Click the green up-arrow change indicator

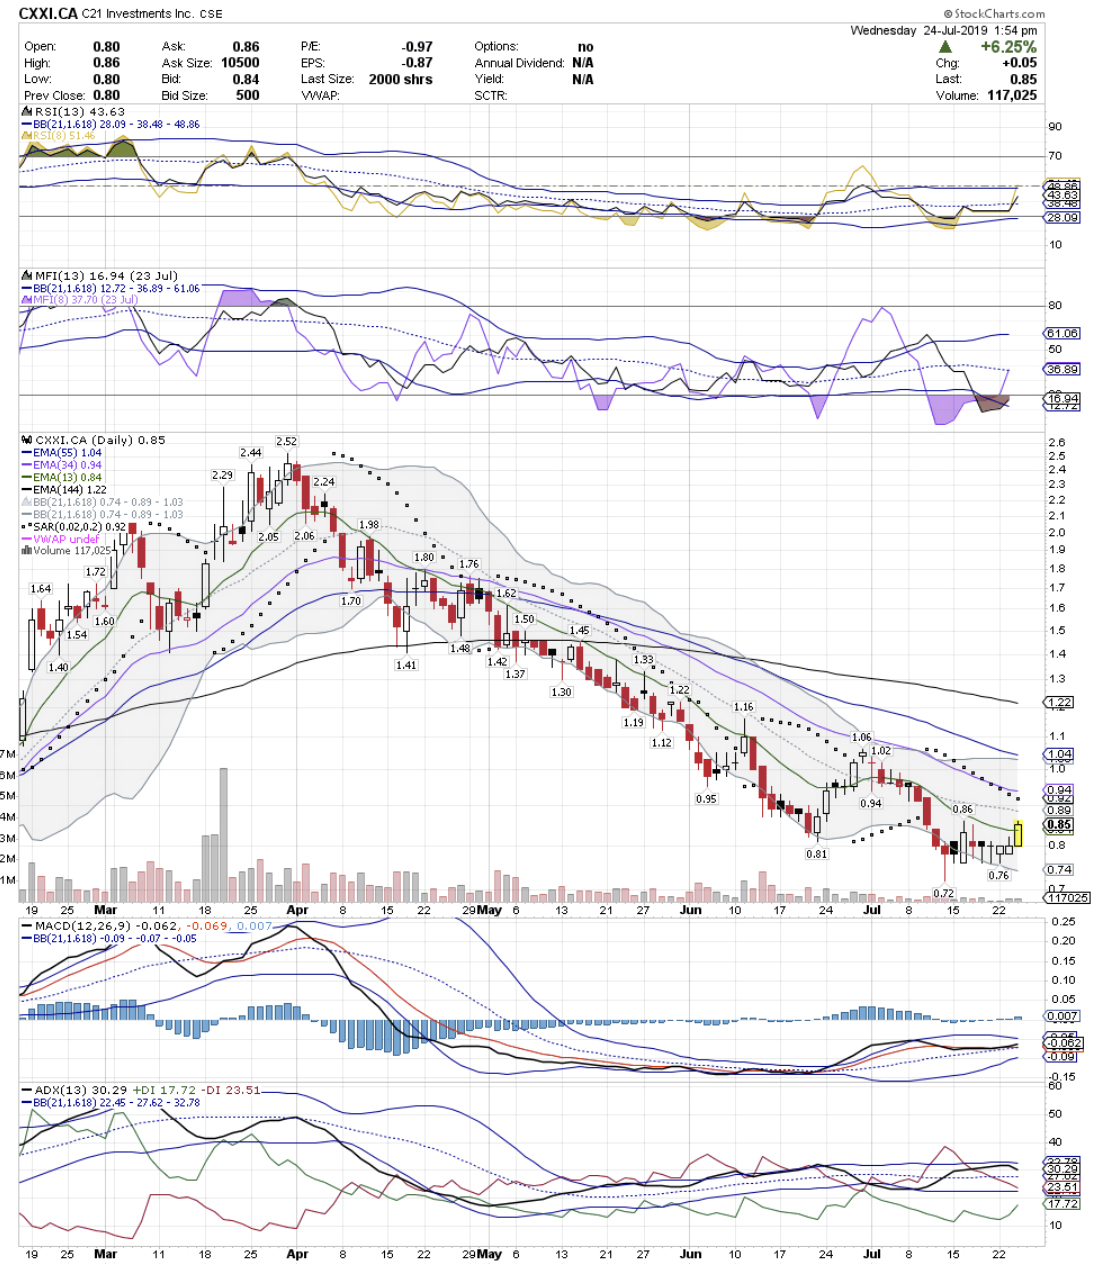[x=945, y=47]
